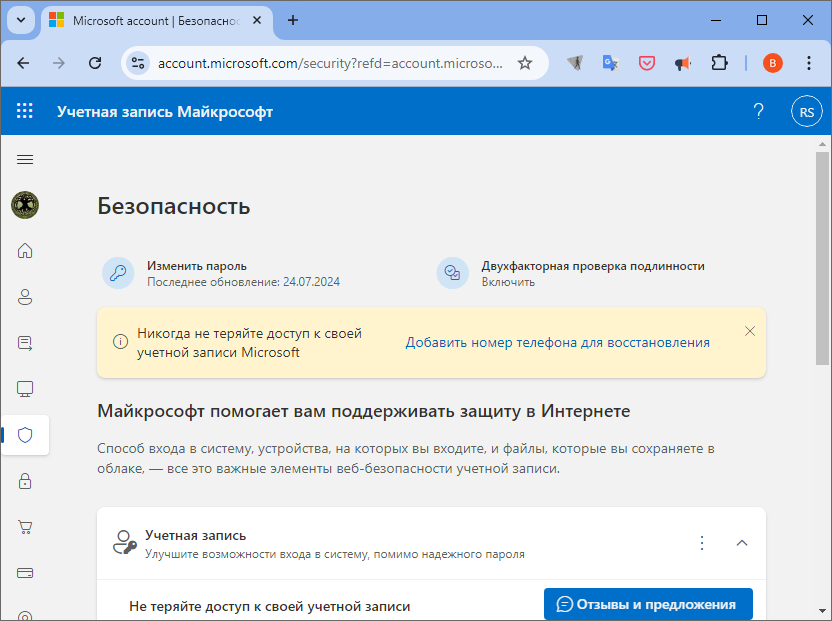The width and height of the screenshot is (832, 621).
Task: Open the three-dot menu on Учетная запись card
Action: click(702, 543)
